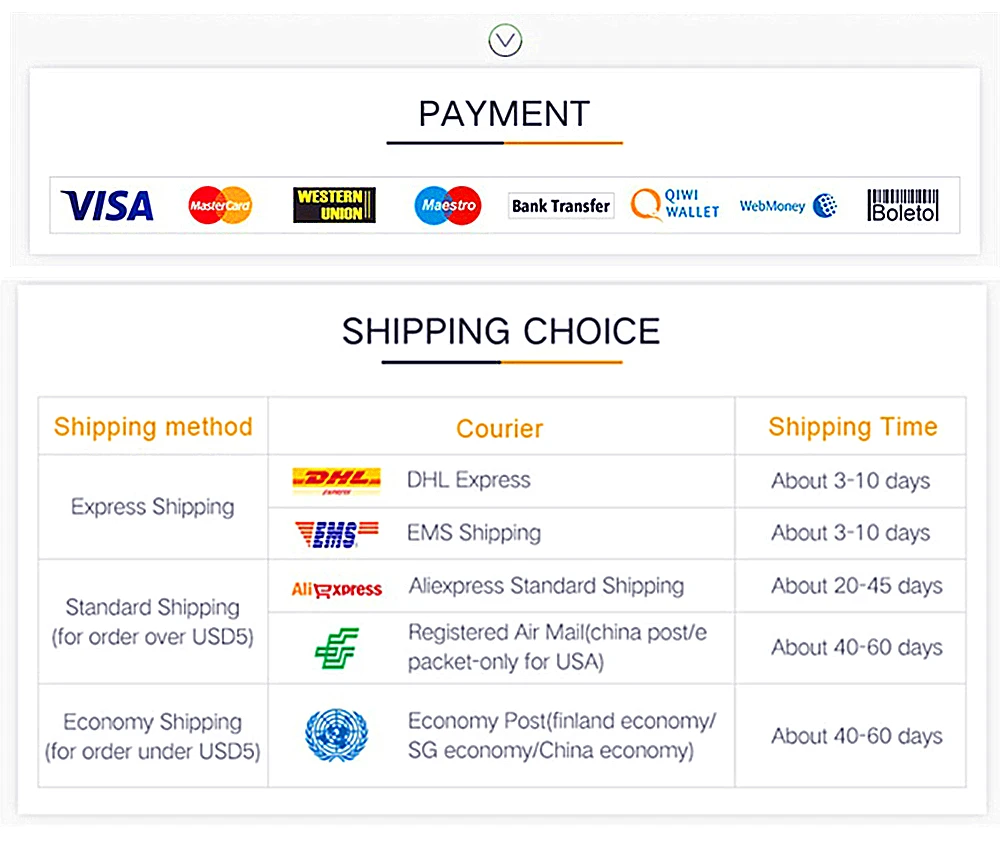Select the QIWI Wallet logo

(675, 205)
